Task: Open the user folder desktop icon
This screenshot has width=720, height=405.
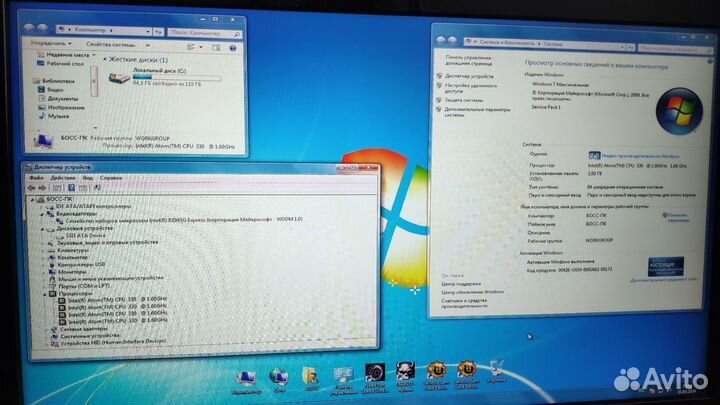Action: pos(310,379)
